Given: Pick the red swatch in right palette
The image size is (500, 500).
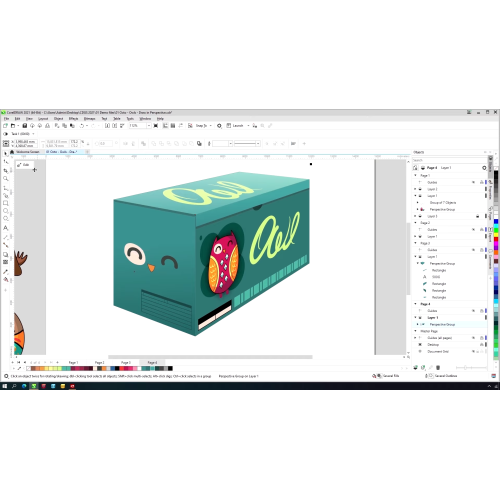Looking at the screenshot, I should pyautogui.click(x=496, y=239).
